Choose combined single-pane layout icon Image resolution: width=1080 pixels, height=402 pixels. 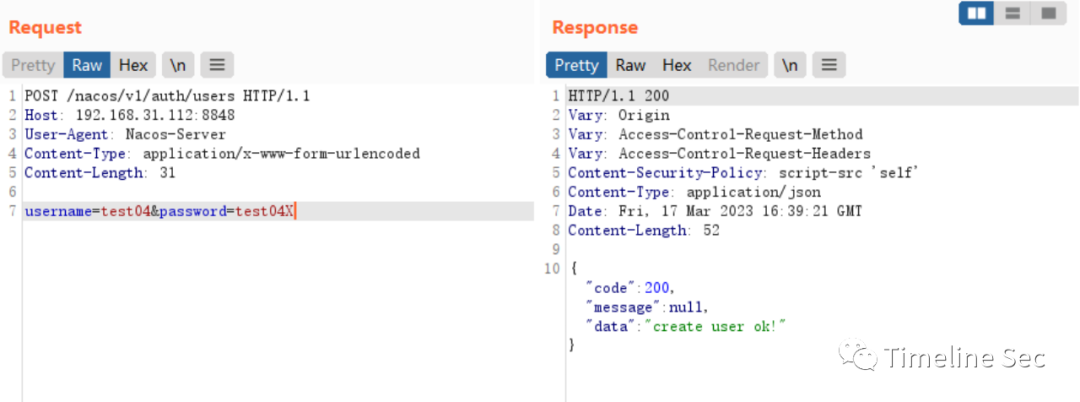coord(1048,13)
